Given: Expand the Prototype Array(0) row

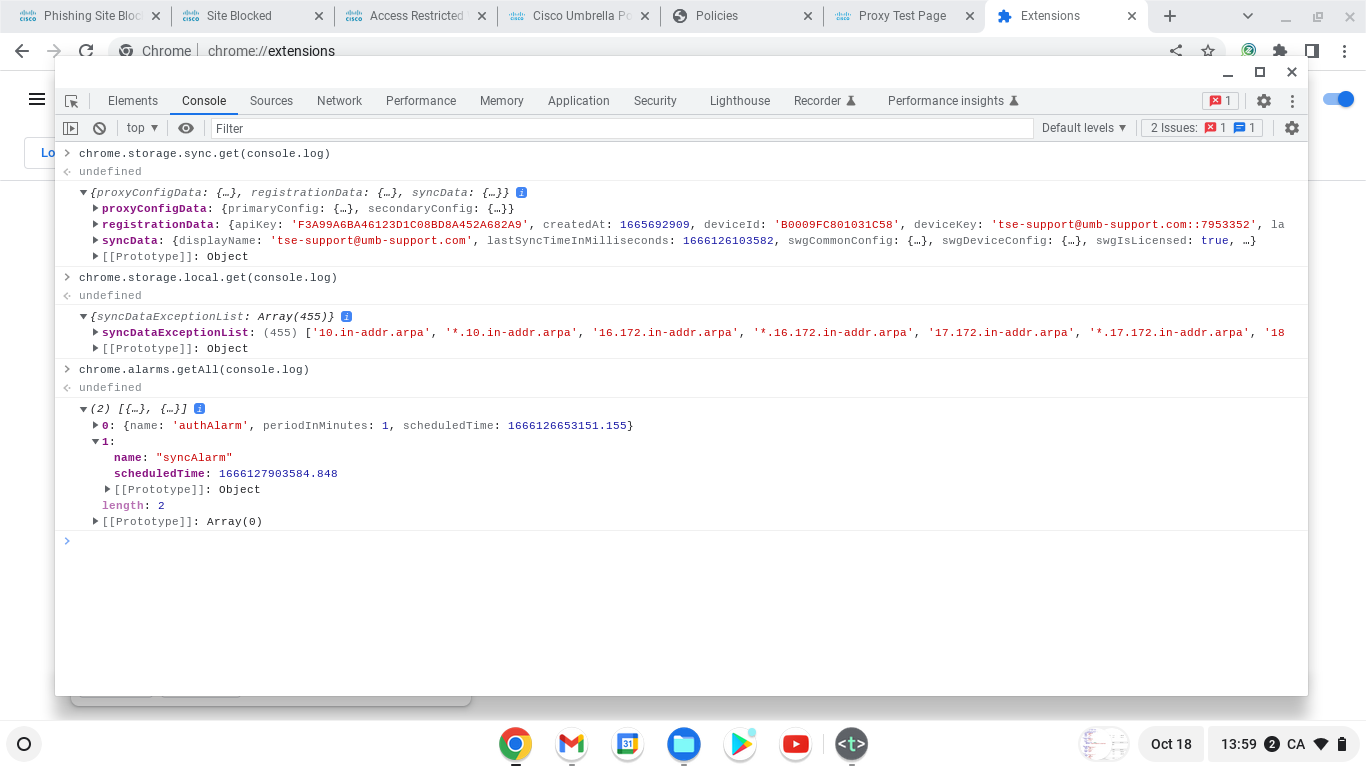Looking at the screenshot, I should tap(96, 522).
